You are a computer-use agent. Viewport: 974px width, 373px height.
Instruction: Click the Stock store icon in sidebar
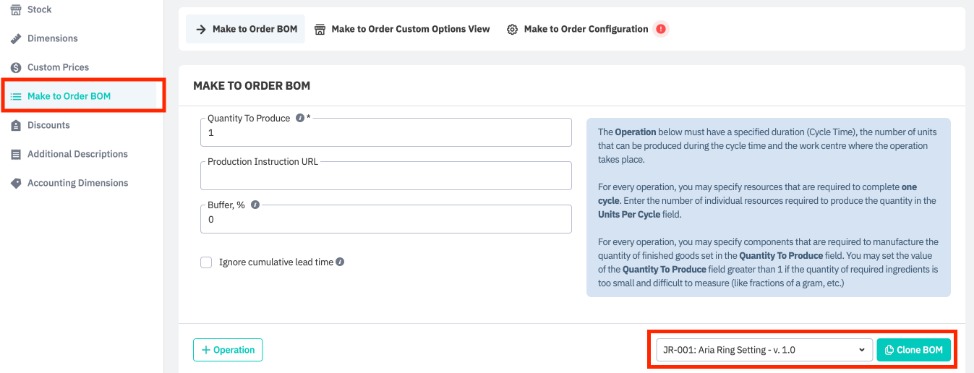(16, 10)
